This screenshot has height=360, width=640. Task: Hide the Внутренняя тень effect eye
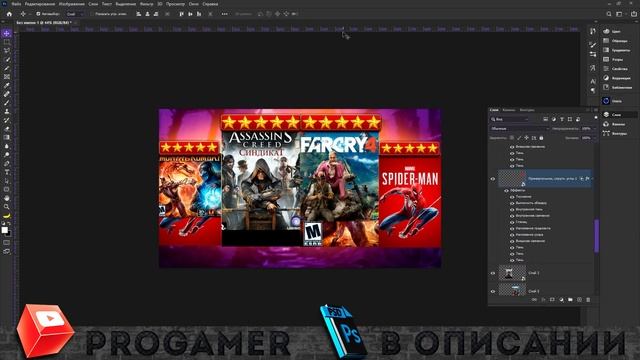pos(512,209)
